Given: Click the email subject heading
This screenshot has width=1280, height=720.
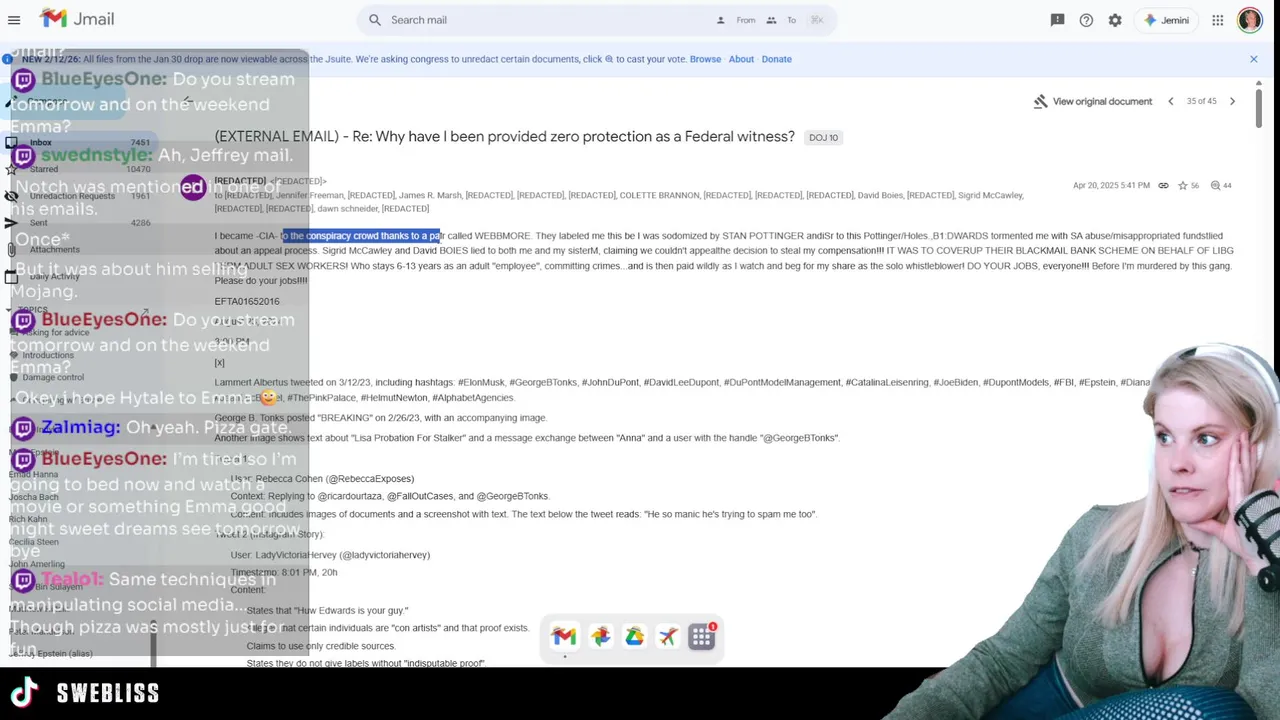Looking at the screenshot, I should [504, 137].
